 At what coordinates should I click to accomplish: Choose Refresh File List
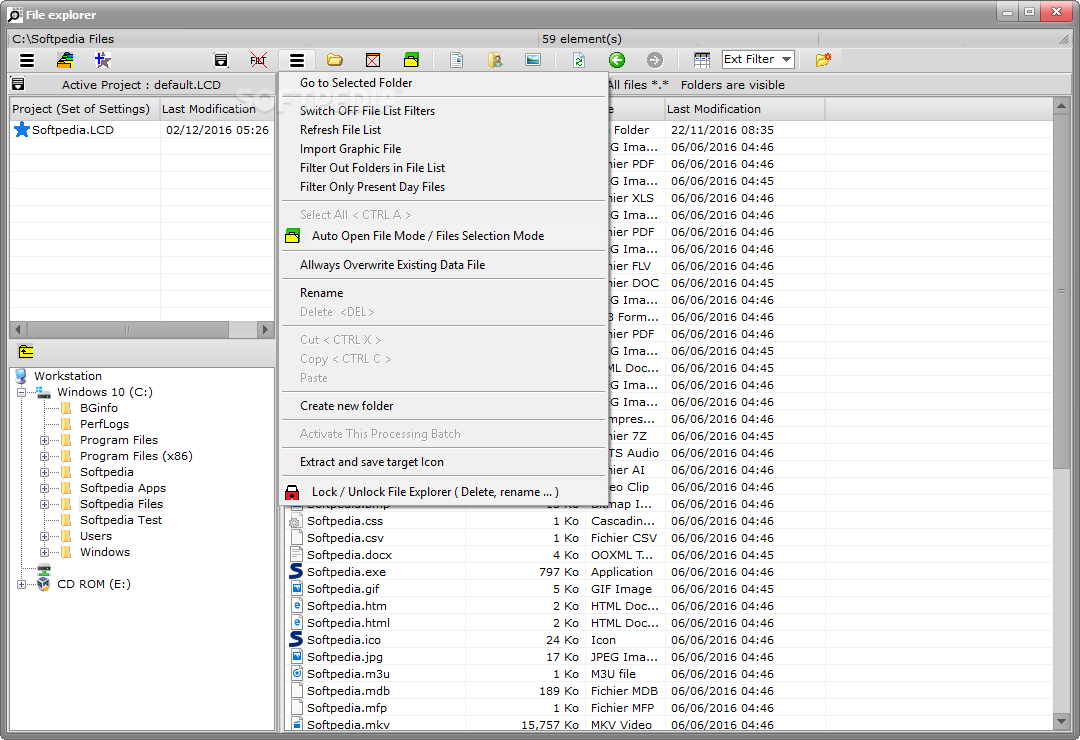(340, 130)
